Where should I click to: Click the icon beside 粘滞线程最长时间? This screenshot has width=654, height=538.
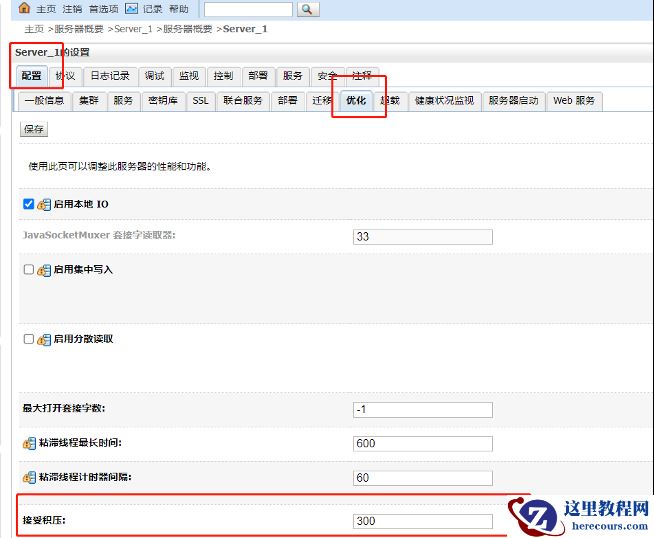coord(29,443)
